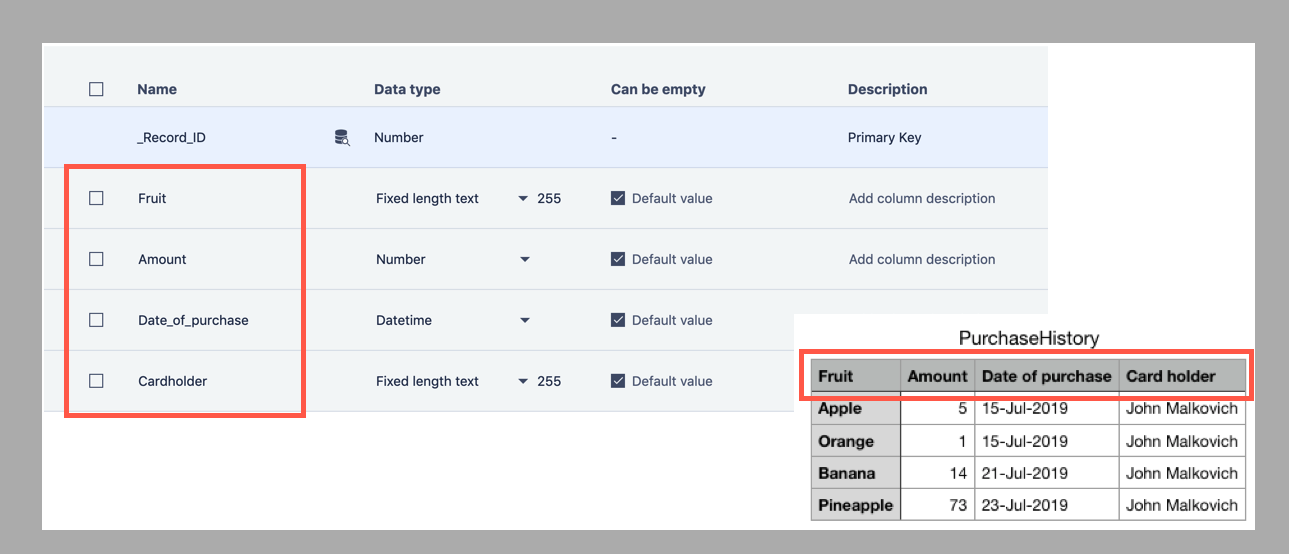Add column description for Amount
1289x554 pixels.
(x=921, y=259)
